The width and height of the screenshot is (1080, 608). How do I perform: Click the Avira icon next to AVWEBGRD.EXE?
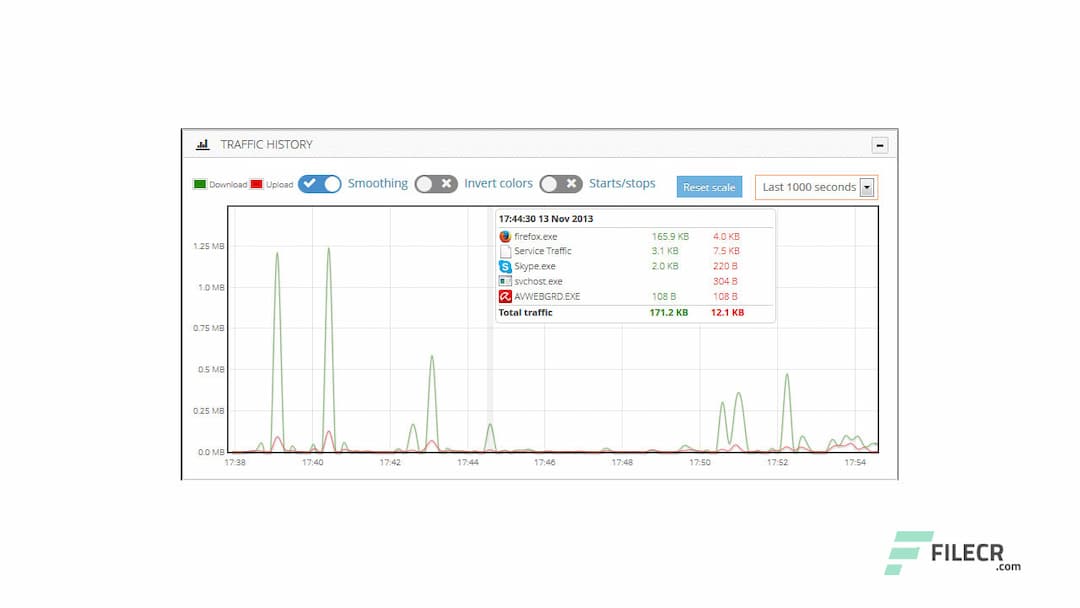504,296
